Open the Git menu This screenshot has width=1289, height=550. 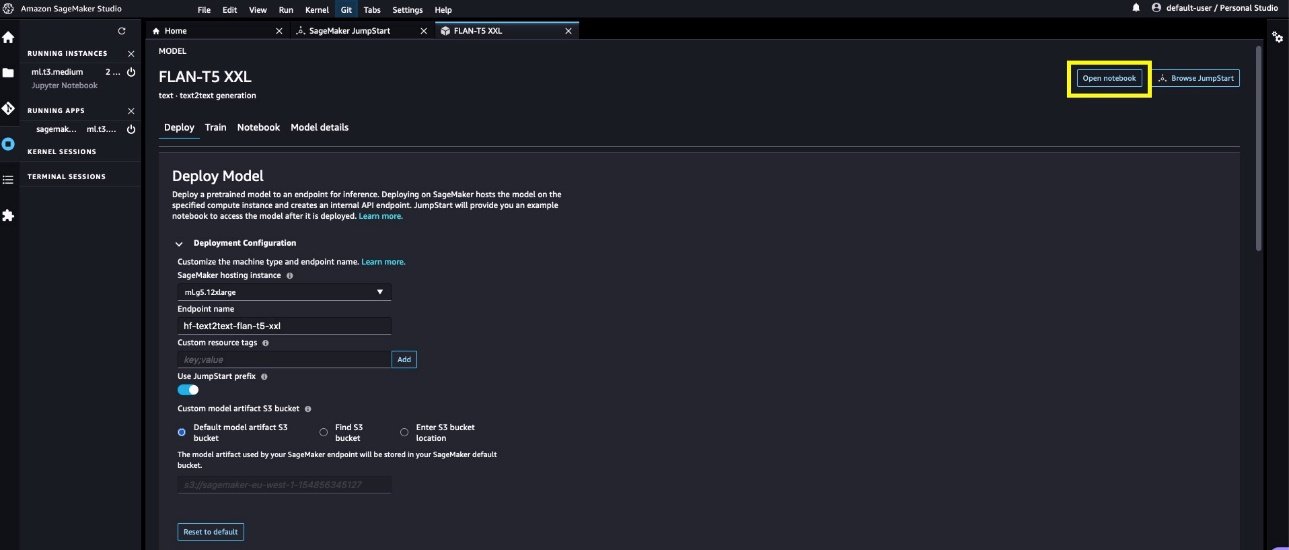pos(346,9)
